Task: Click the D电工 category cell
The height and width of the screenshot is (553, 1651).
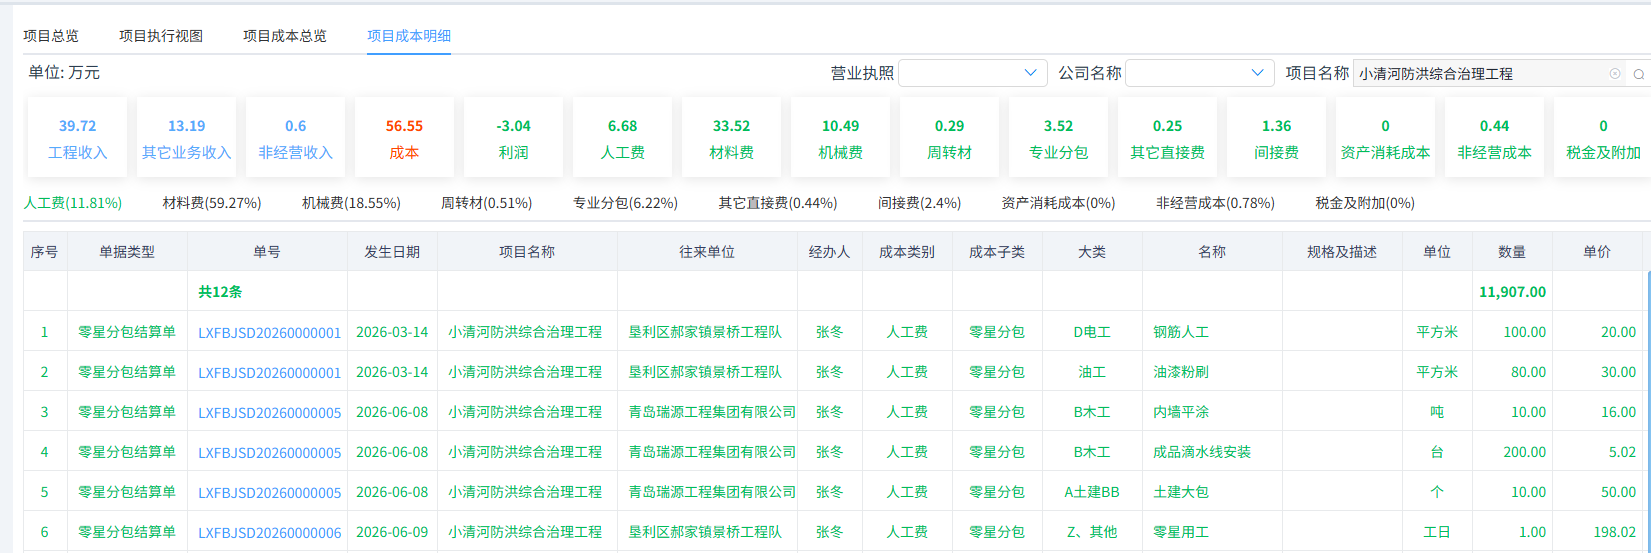Action: [1092, 332]
